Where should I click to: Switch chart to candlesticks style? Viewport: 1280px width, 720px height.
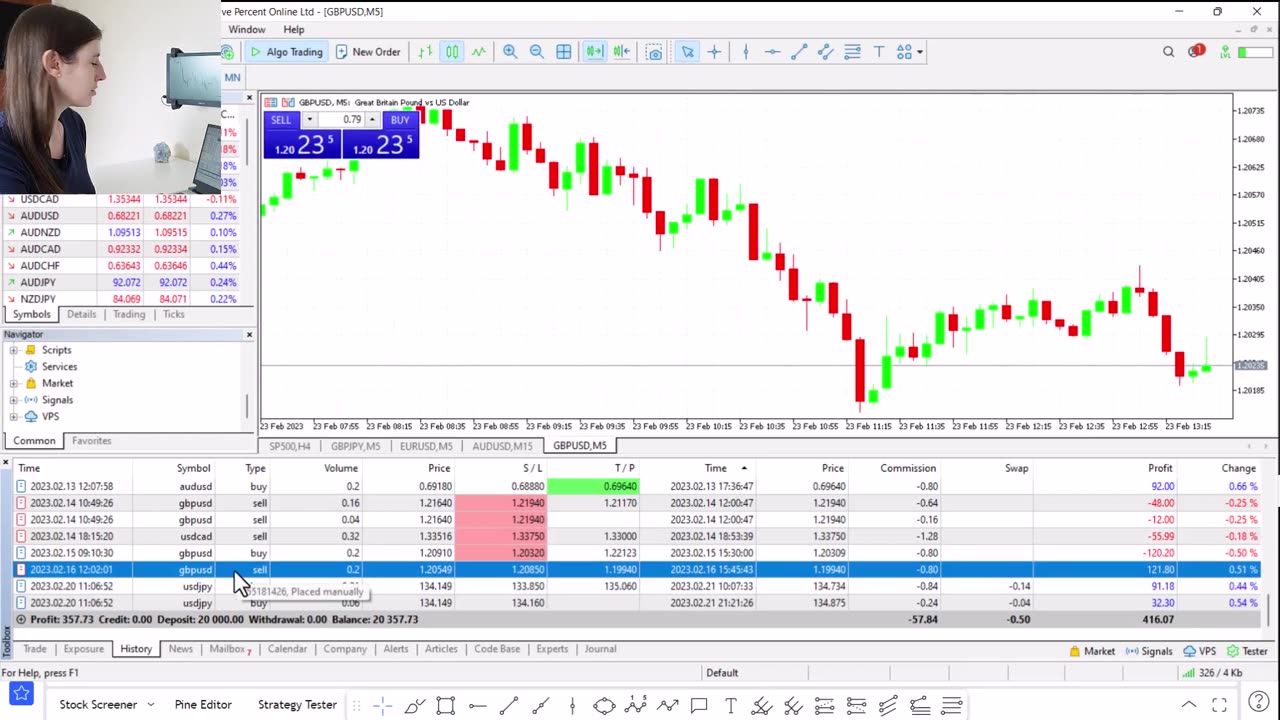click(x=452, y=52)
